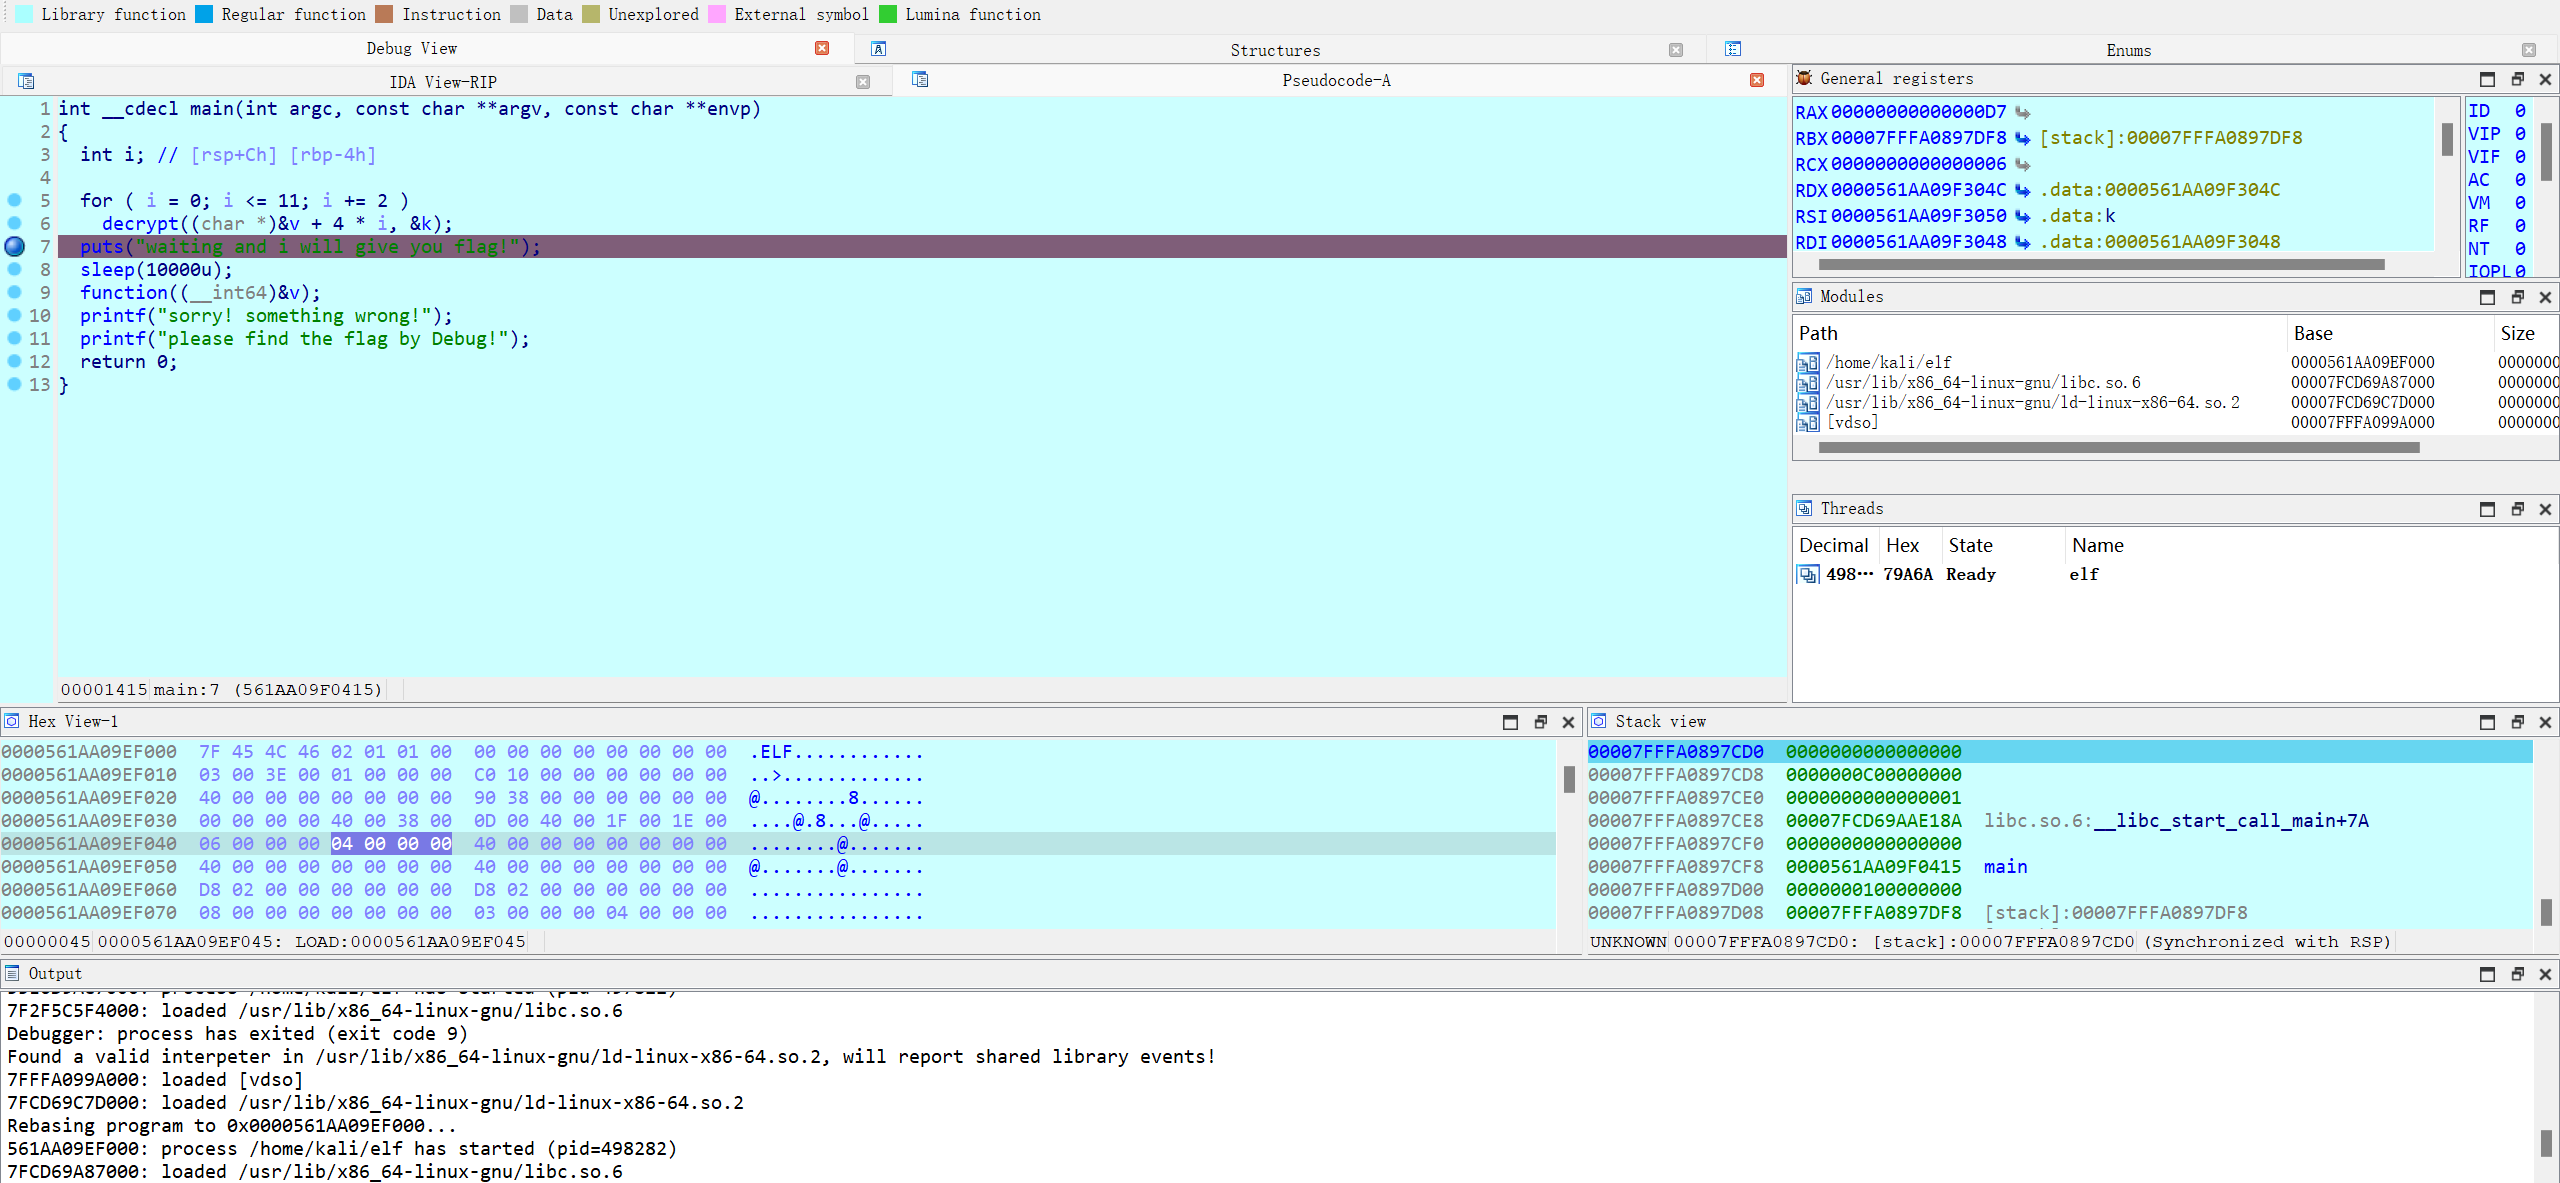The height and width of the screenshot is (1183, 2560).
Task: Select the elf thread row
Action: click(x=2083, y=574)
